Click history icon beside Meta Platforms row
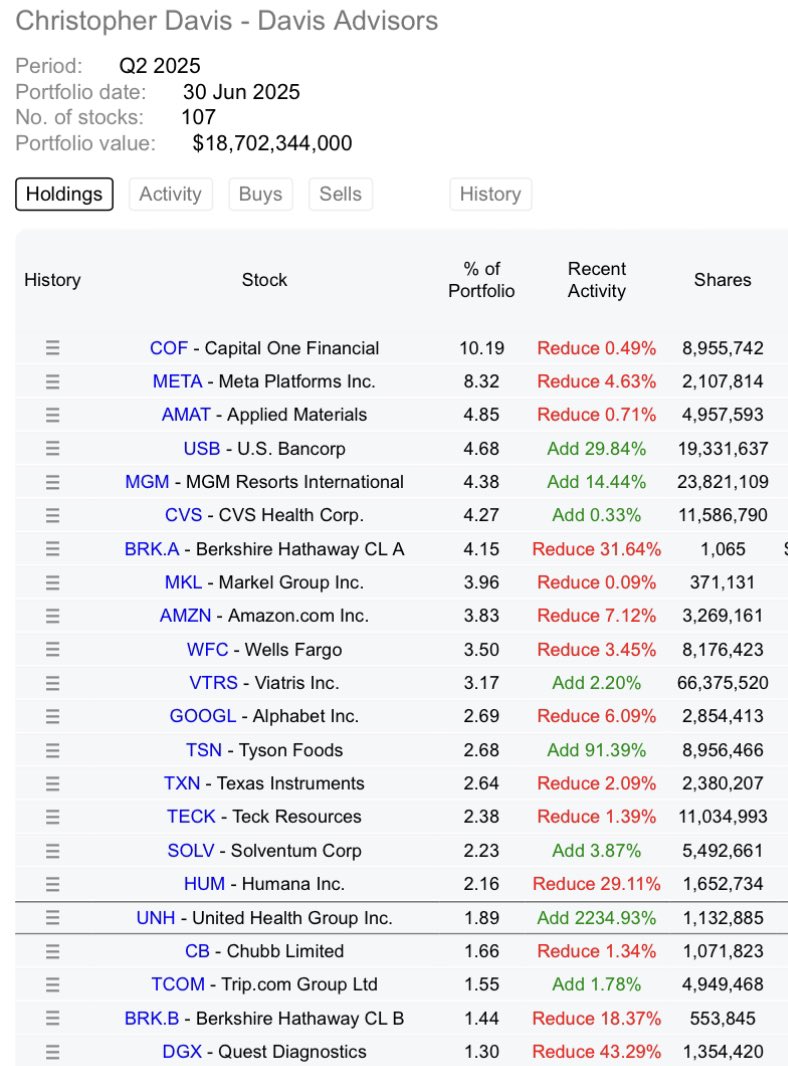Screen dimensions: 788x1066 pyautogui.click(x=52, y=381)
